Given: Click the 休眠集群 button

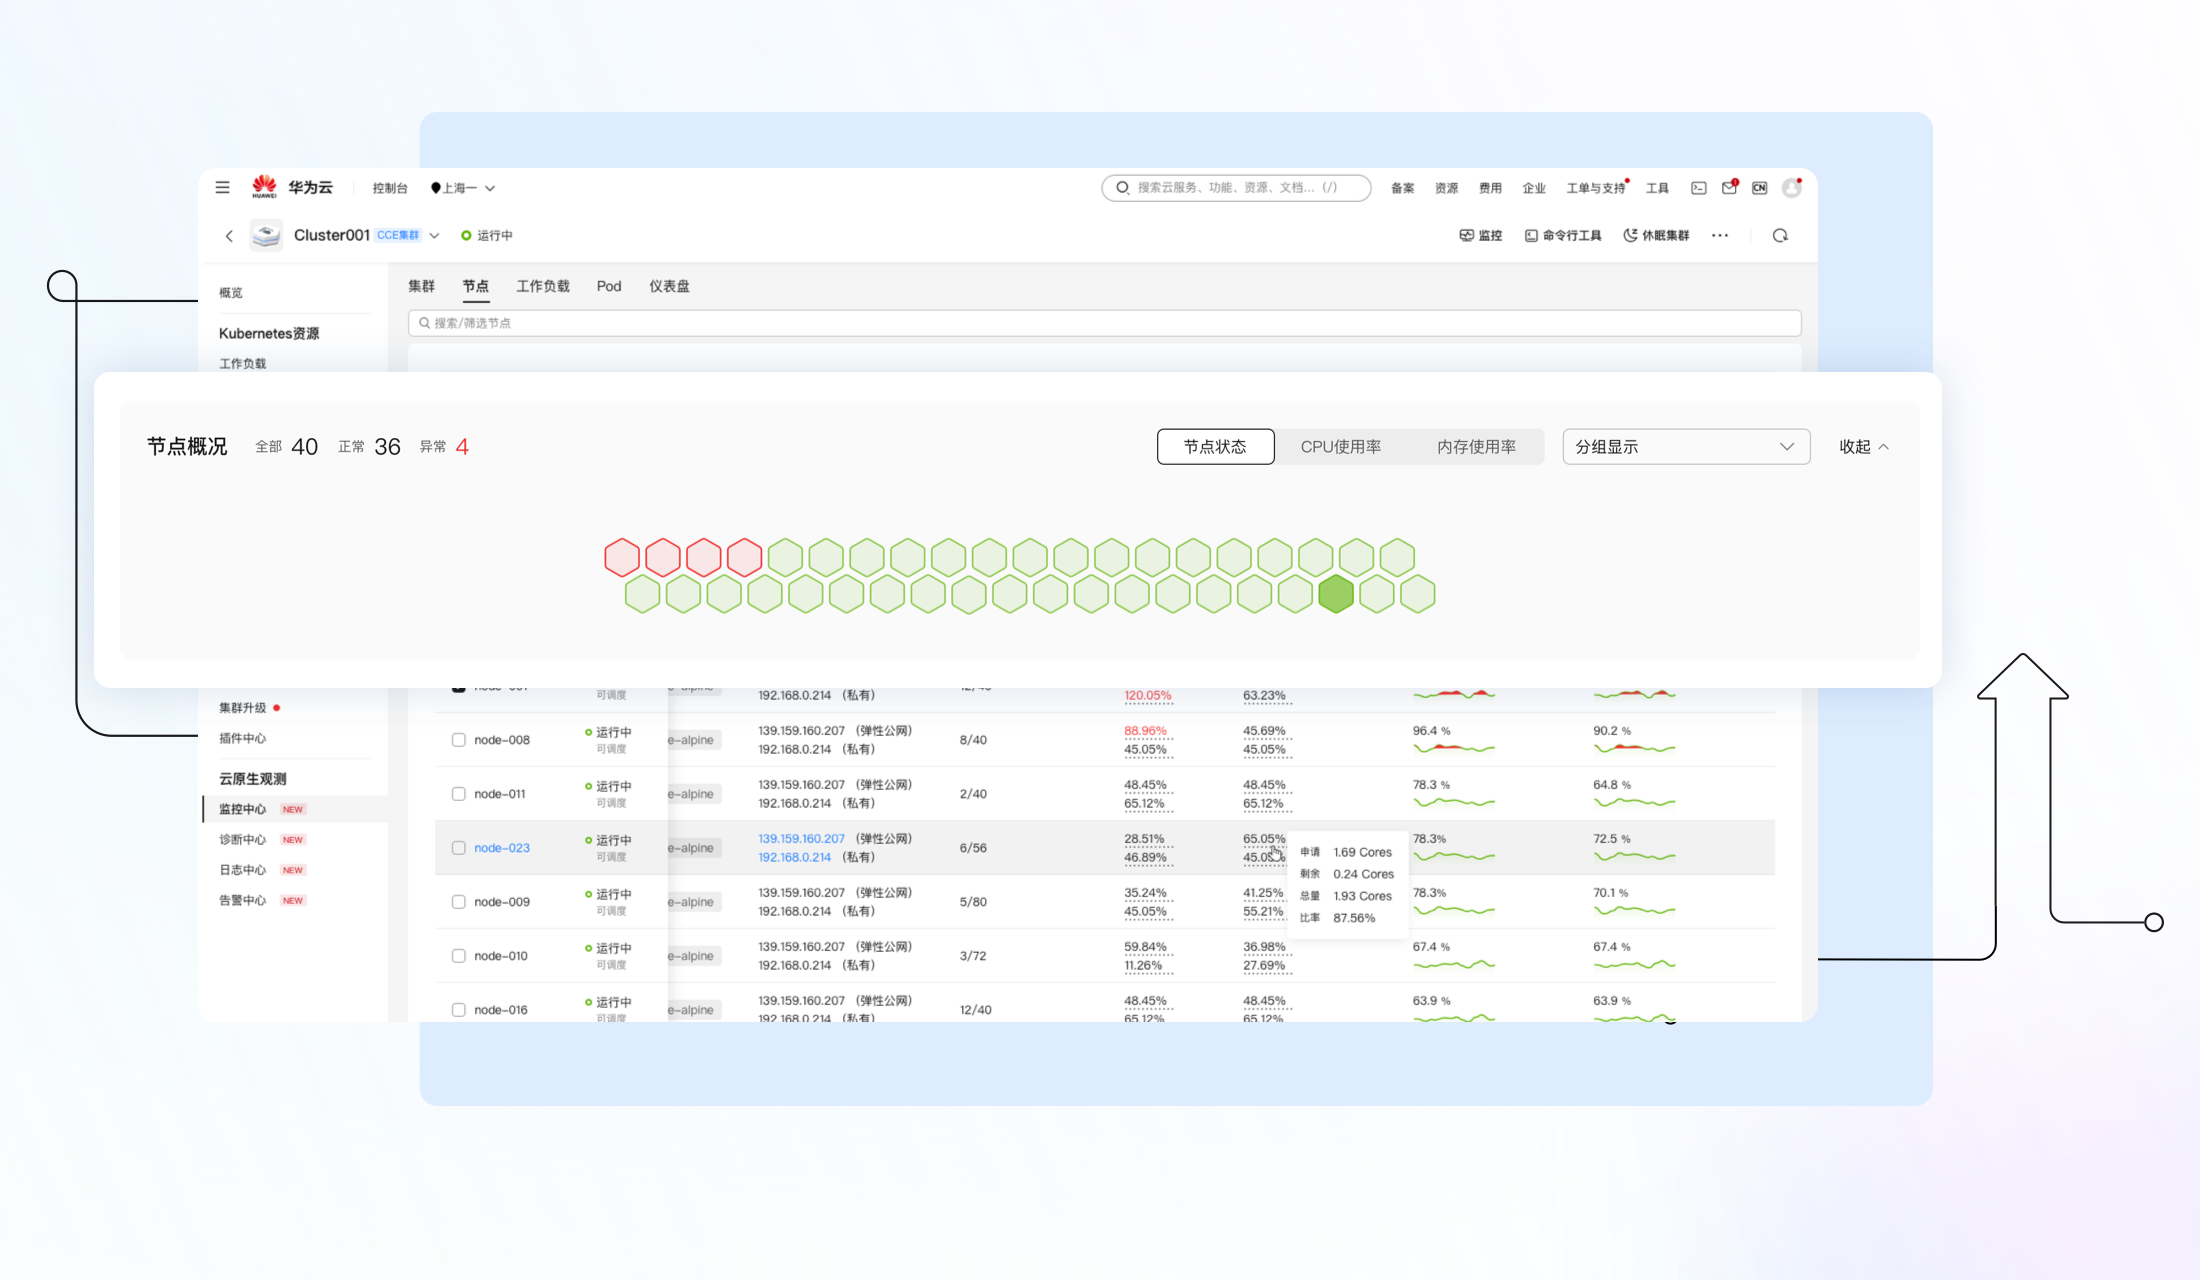Looking at the screenshot, I should coord(1656,236).
